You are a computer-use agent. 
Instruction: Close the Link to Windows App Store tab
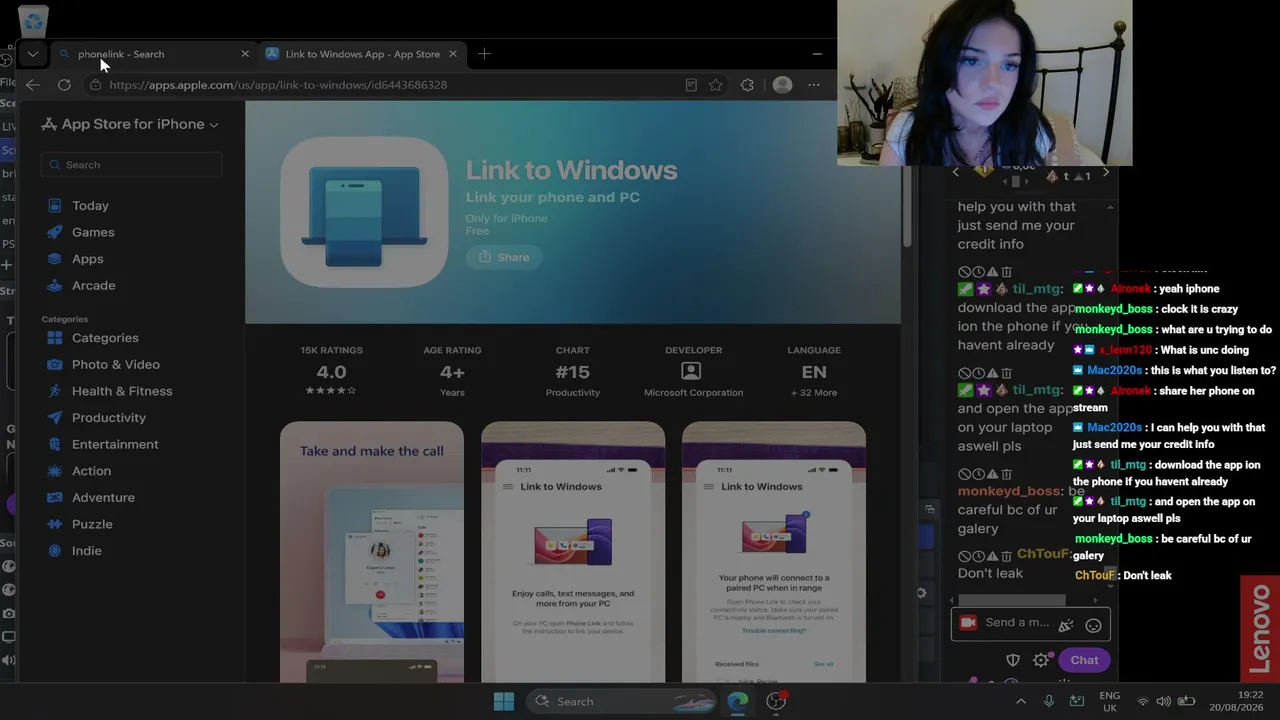click(x=453, y=54)
